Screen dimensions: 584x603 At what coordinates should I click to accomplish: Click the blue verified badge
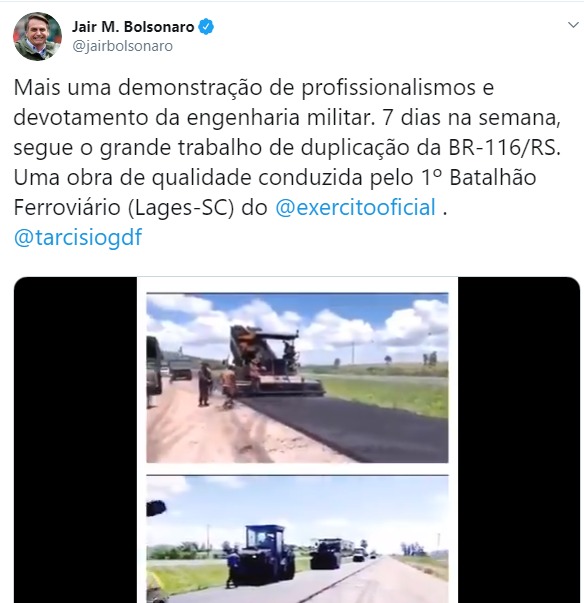point(206,27)
